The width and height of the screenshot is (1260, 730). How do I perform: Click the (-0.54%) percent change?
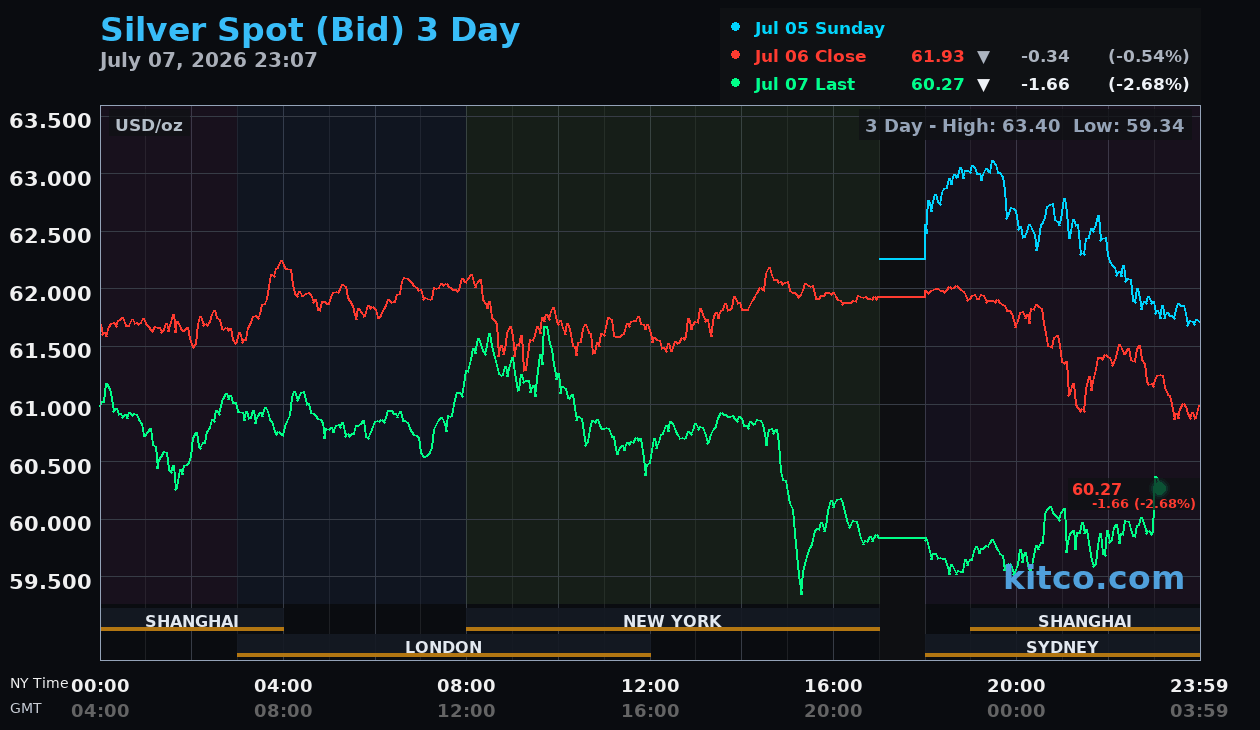pyautogui.click(x=1149, y=56)
